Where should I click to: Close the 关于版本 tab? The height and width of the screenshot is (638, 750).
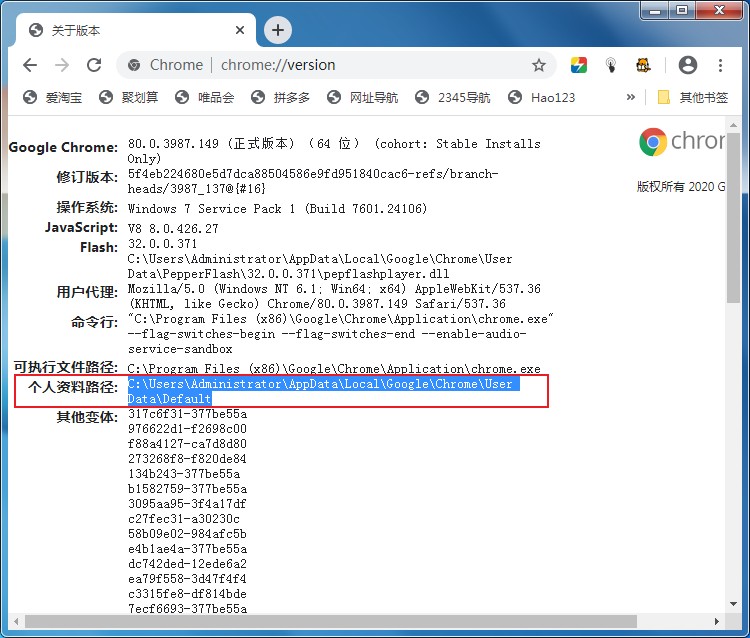pyautogui.click(x=240, y=30)
